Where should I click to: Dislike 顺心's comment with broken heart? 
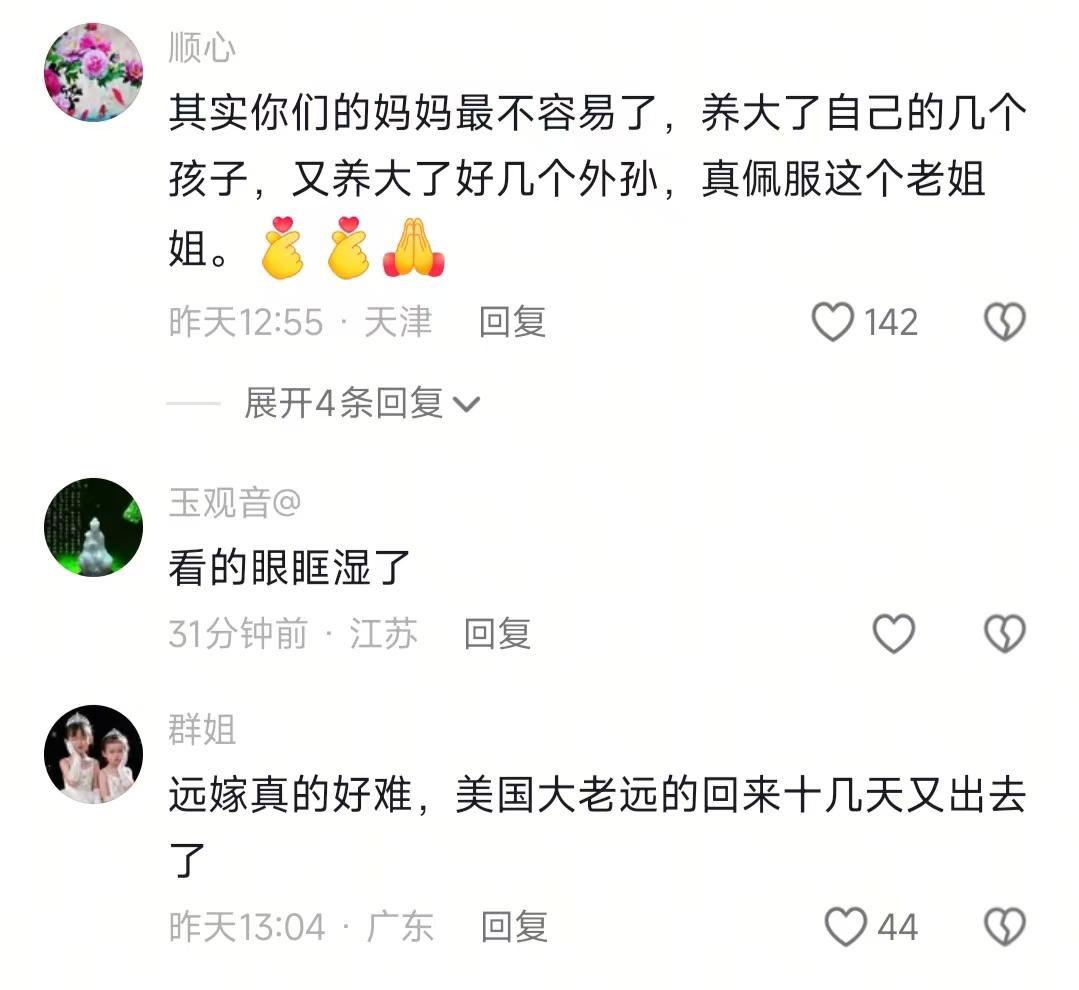point(1005,321)
